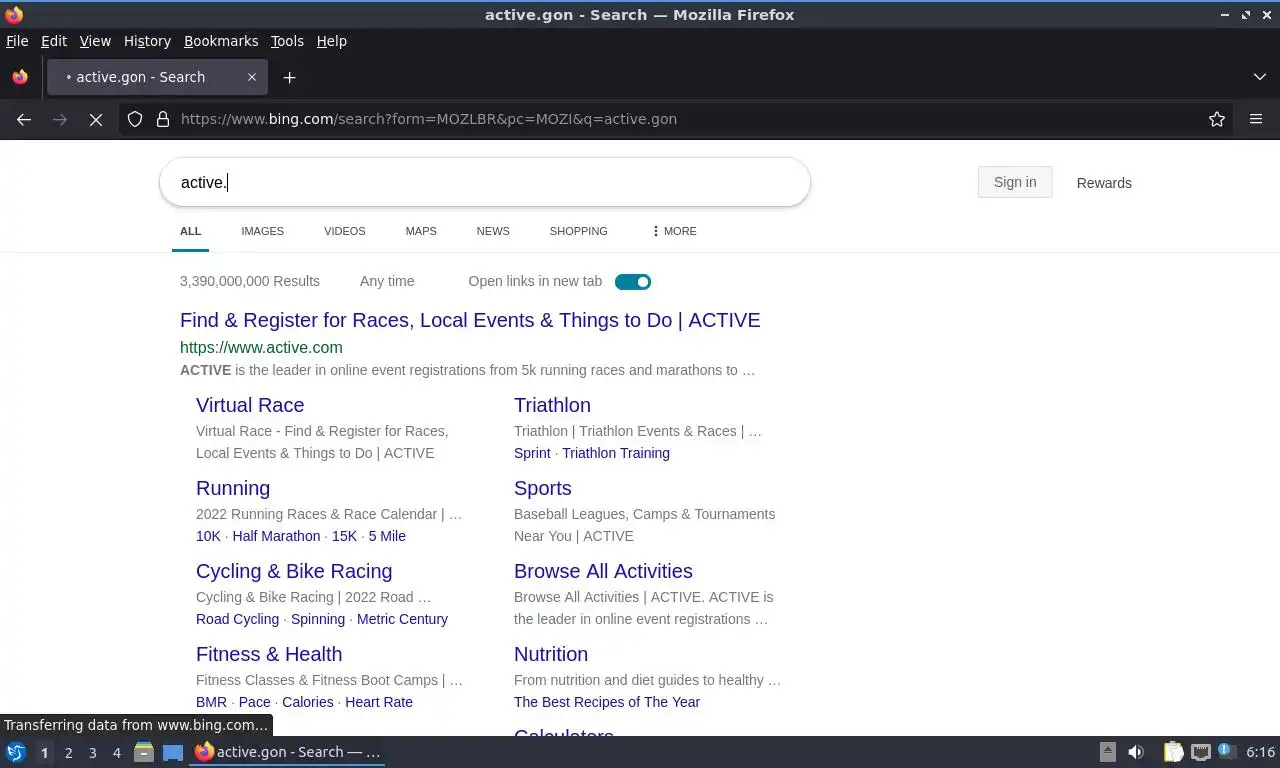Click the browser back arrow
Image resolution: width=1280 pixels, height=768 pixels.
[24, 119]
